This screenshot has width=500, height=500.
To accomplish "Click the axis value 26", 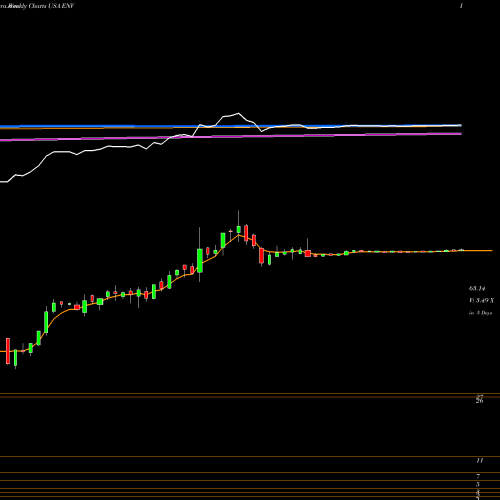I will tap(479, 401).
